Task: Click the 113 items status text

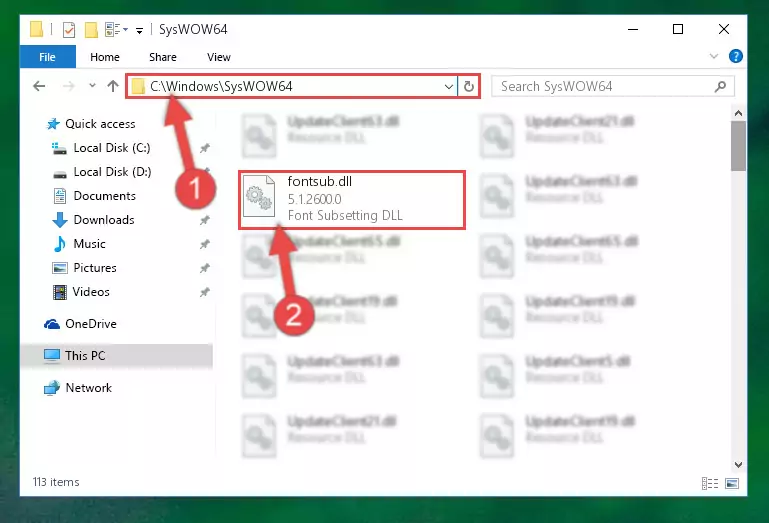Action: click(x=56, y=482)
